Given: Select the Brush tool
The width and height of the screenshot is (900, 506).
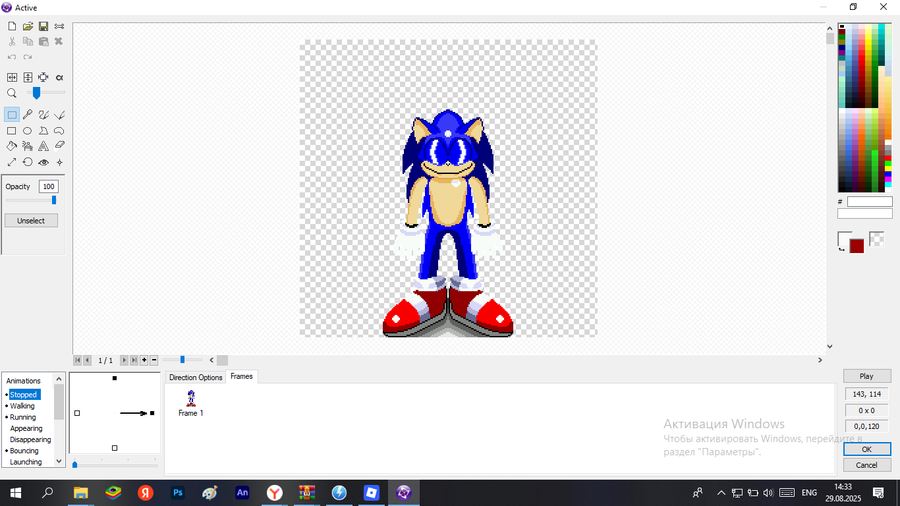Looking at the screenshot, I should click(x=43, y=115).
